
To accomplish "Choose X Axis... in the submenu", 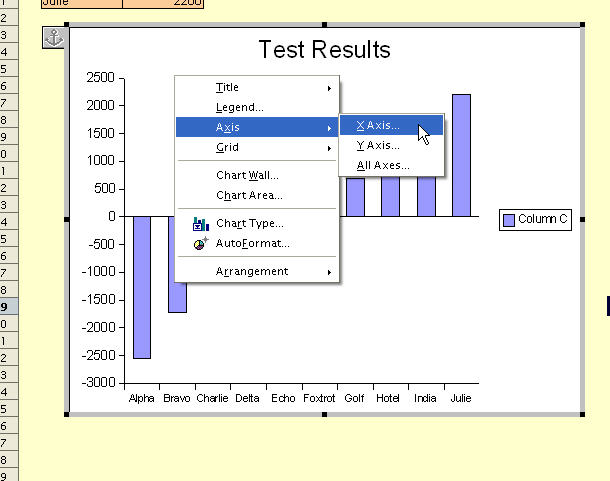I will coord(391,125).
